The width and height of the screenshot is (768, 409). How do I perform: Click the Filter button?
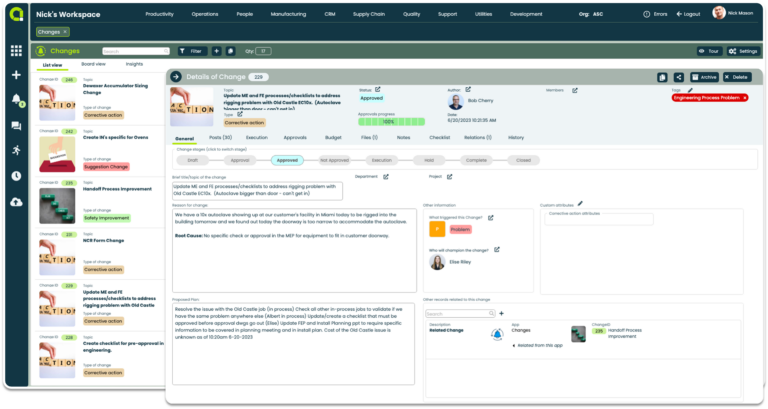[x=192, y=51]
